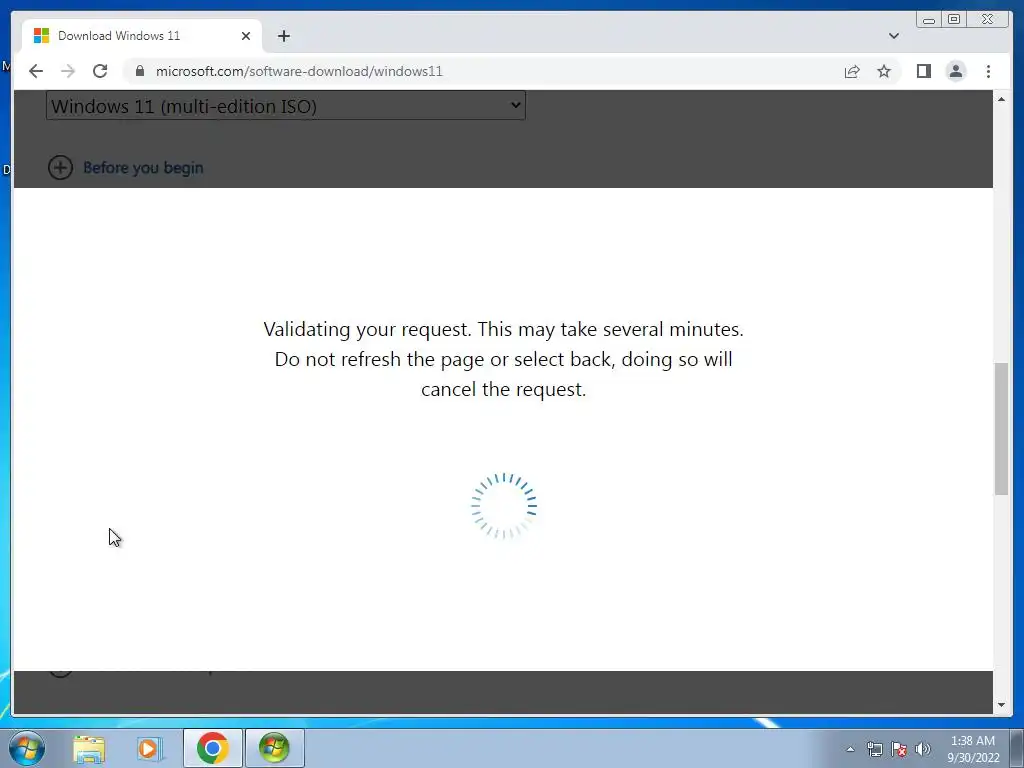Screen dimensions: 1024x768
Task: Close the Download Windows 11 tab
Action: pyautogui.click(x=246, y=36)
